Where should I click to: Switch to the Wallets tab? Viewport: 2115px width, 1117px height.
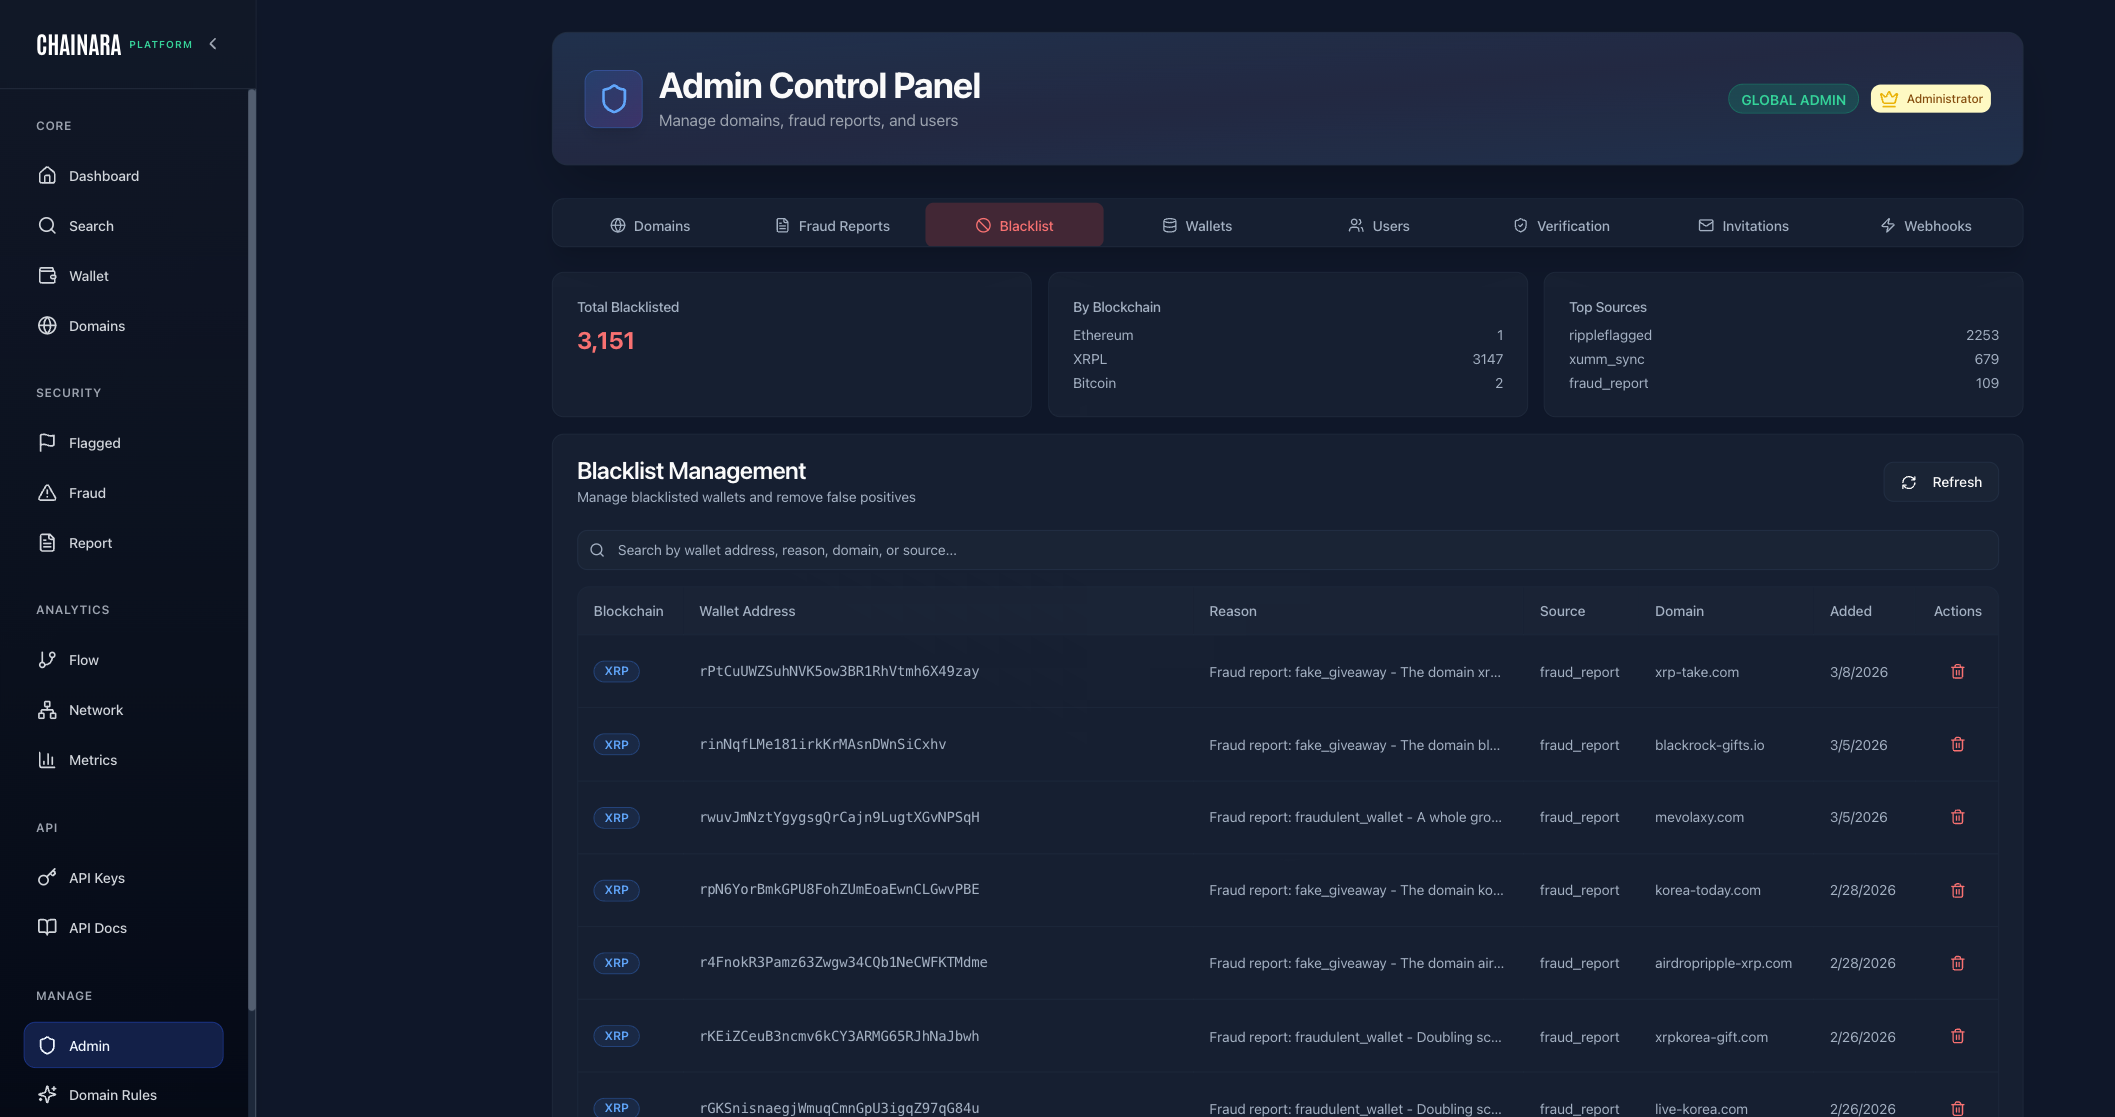tap(1196, 226)
